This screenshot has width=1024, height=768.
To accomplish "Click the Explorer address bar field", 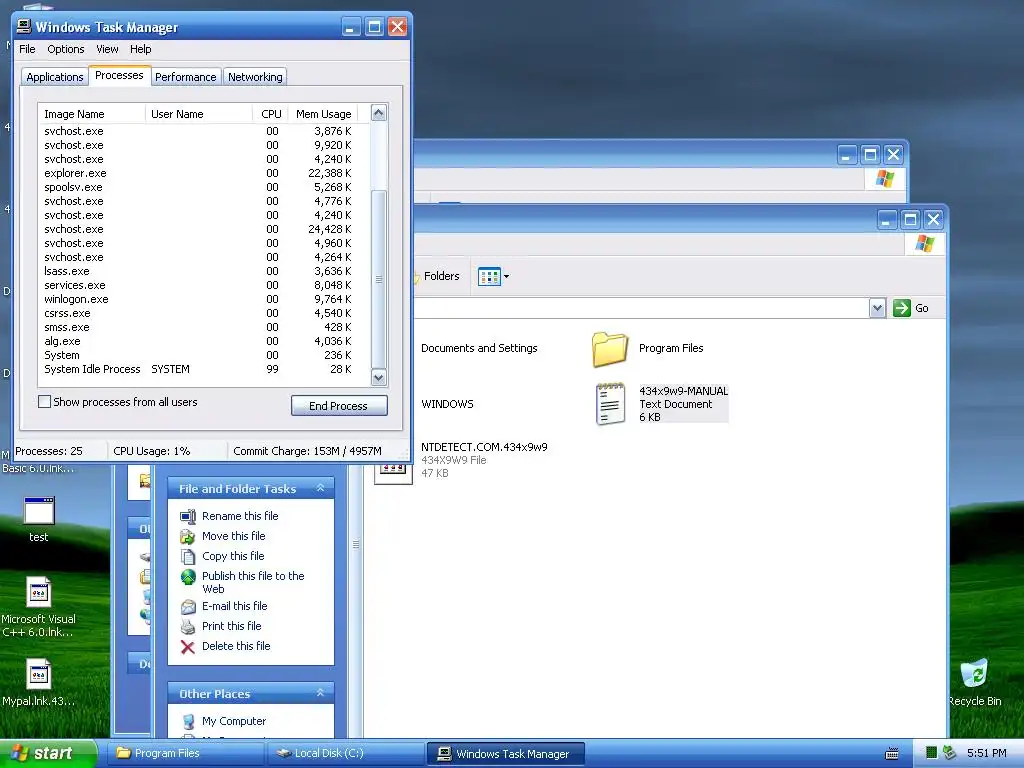I will [x=641, y=308].
